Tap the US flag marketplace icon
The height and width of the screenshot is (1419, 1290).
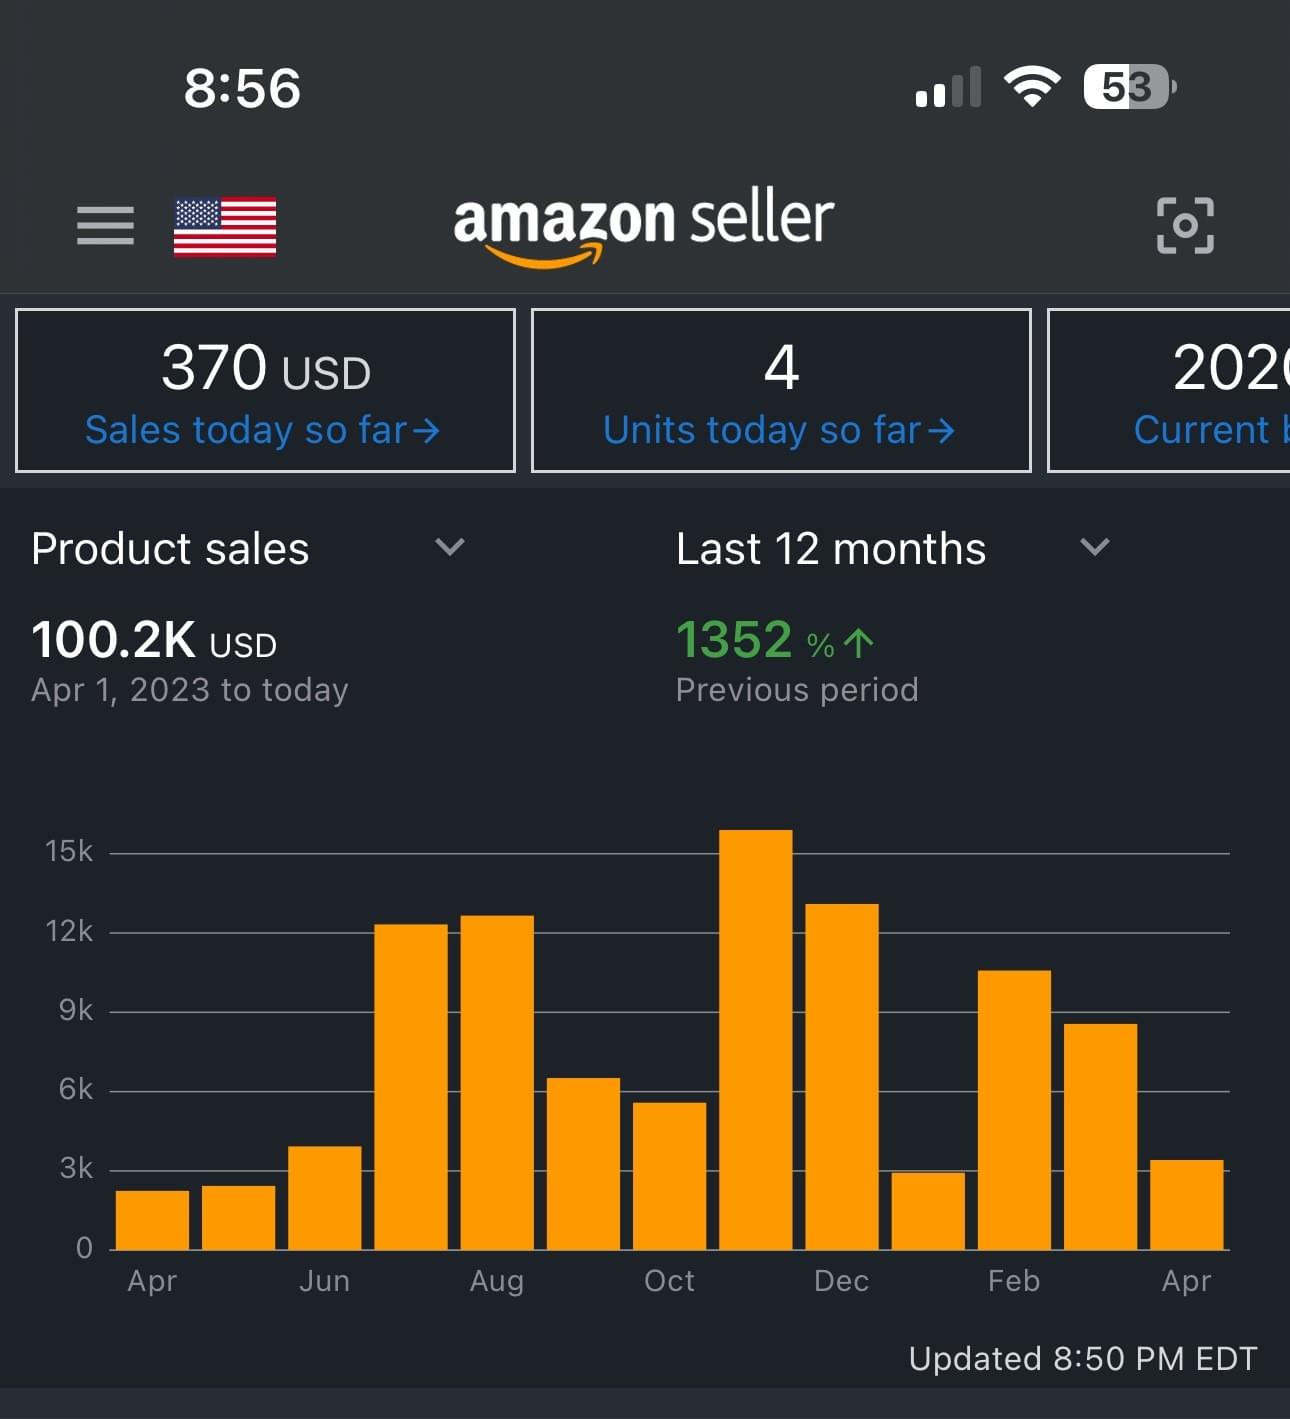tap(225, 227)
